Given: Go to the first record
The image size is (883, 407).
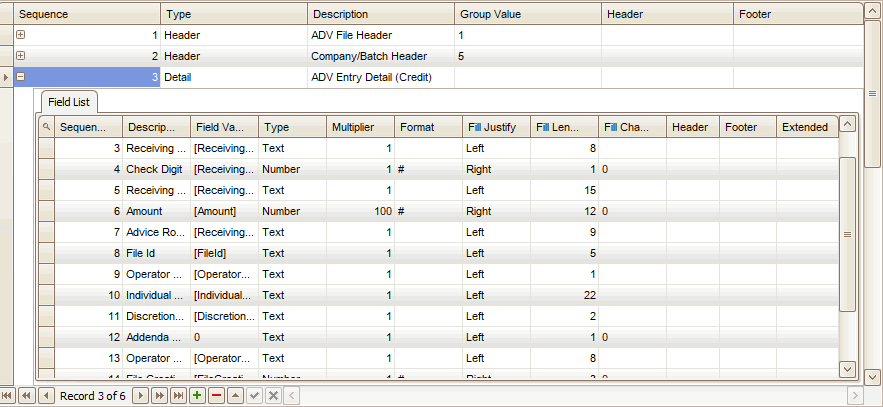Looking at the screenshot, I should [7, 396].
